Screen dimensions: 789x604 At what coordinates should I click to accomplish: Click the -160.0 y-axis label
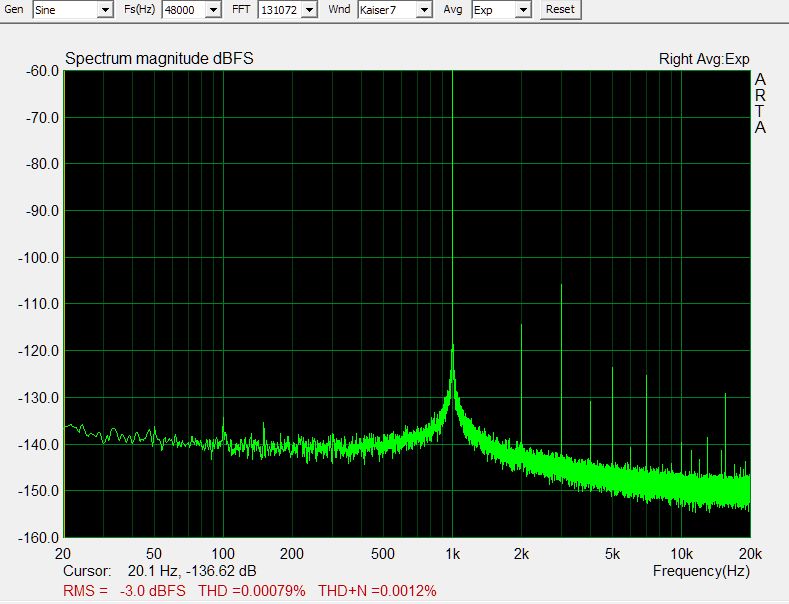[x=39, y=538]
